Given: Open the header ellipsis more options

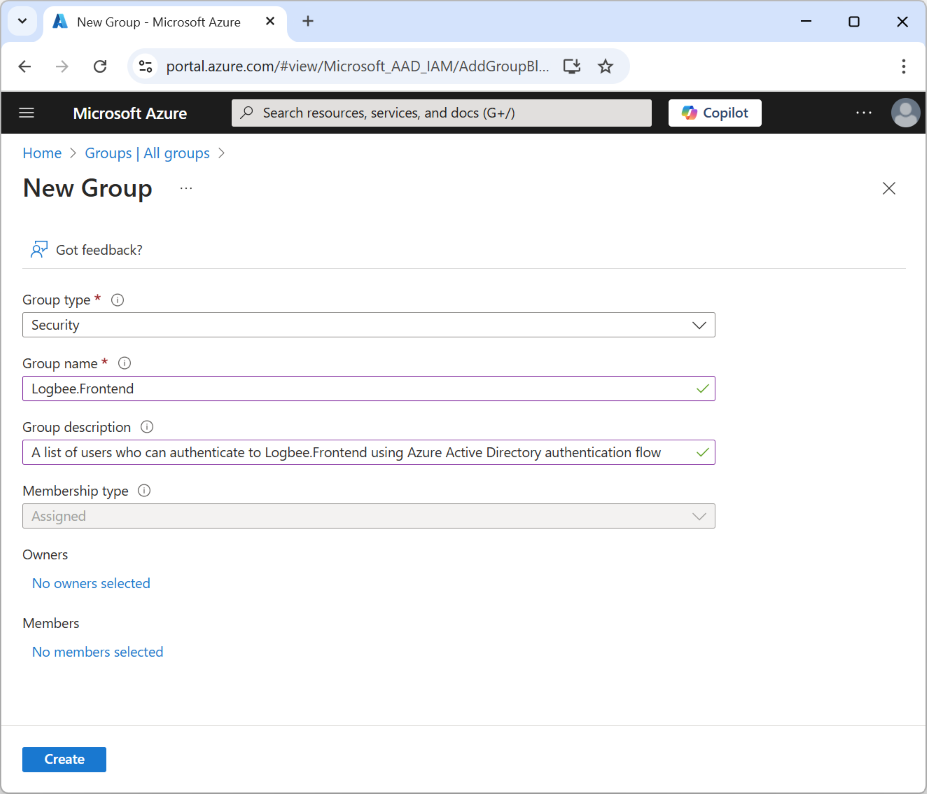Looking at the screenshot, I should click(x=864, y=113).
